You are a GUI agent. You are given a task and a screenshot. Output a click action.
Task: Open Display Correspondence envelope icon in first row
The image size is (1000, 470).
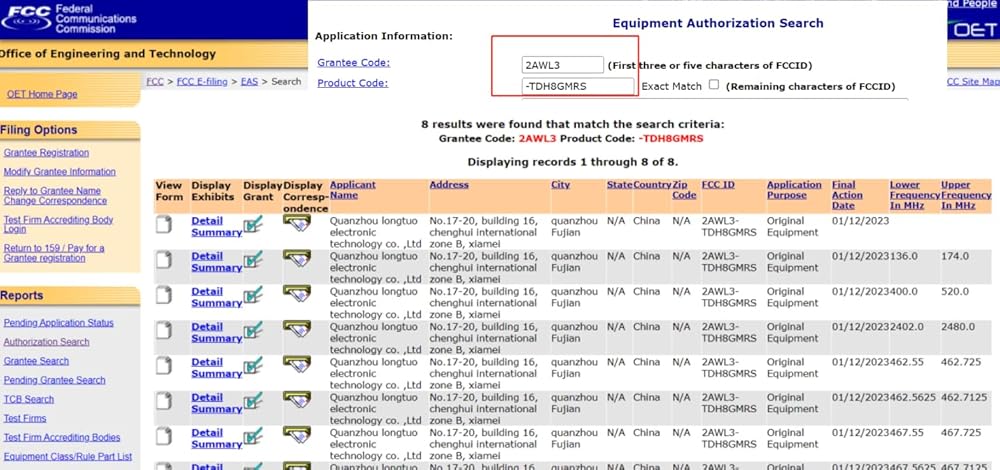point(297,223)
